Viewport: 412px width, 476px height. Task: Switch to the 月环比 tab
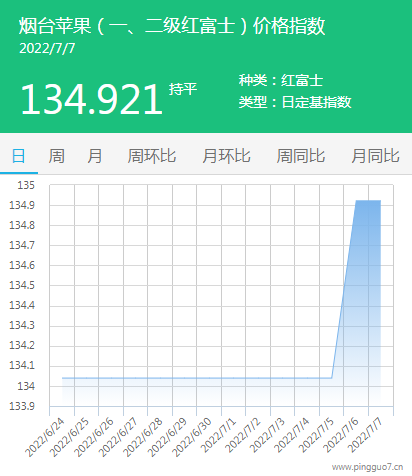tap(226, 156)
